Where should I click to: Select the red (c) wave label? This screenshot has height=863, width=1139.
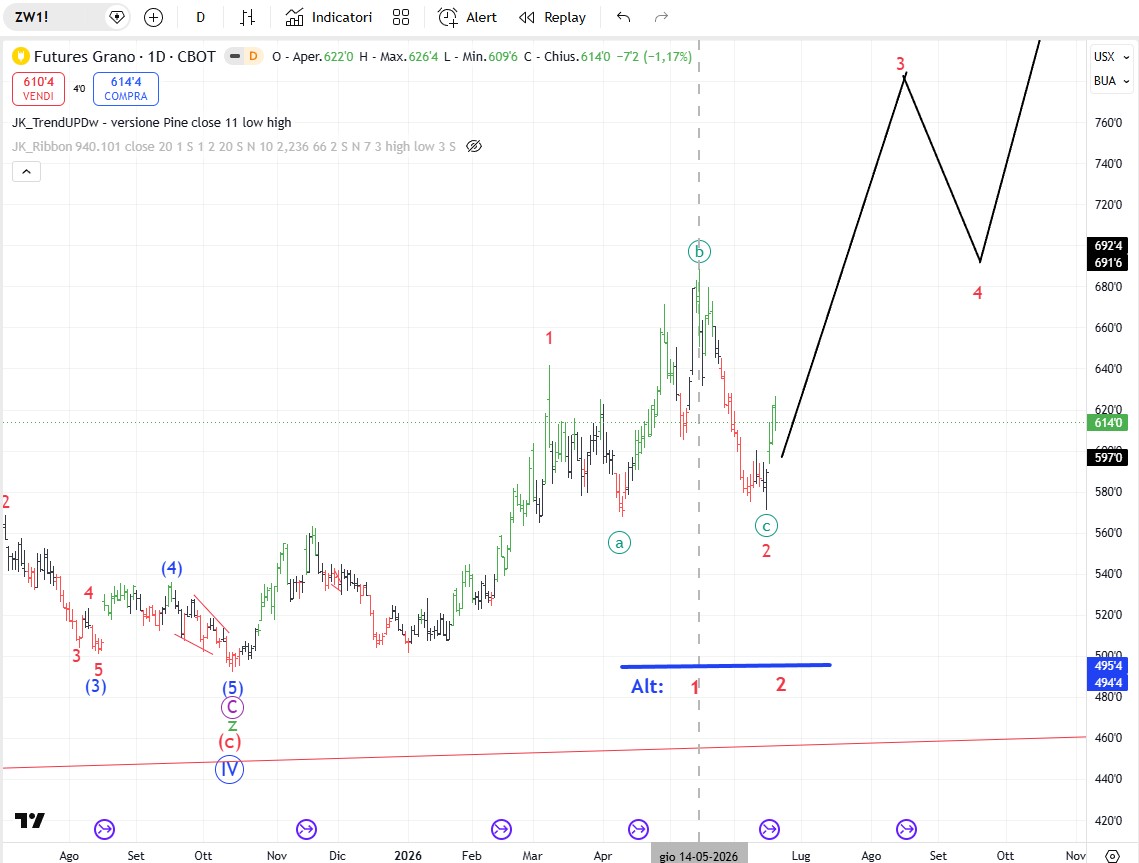click(x=230, y=742)
